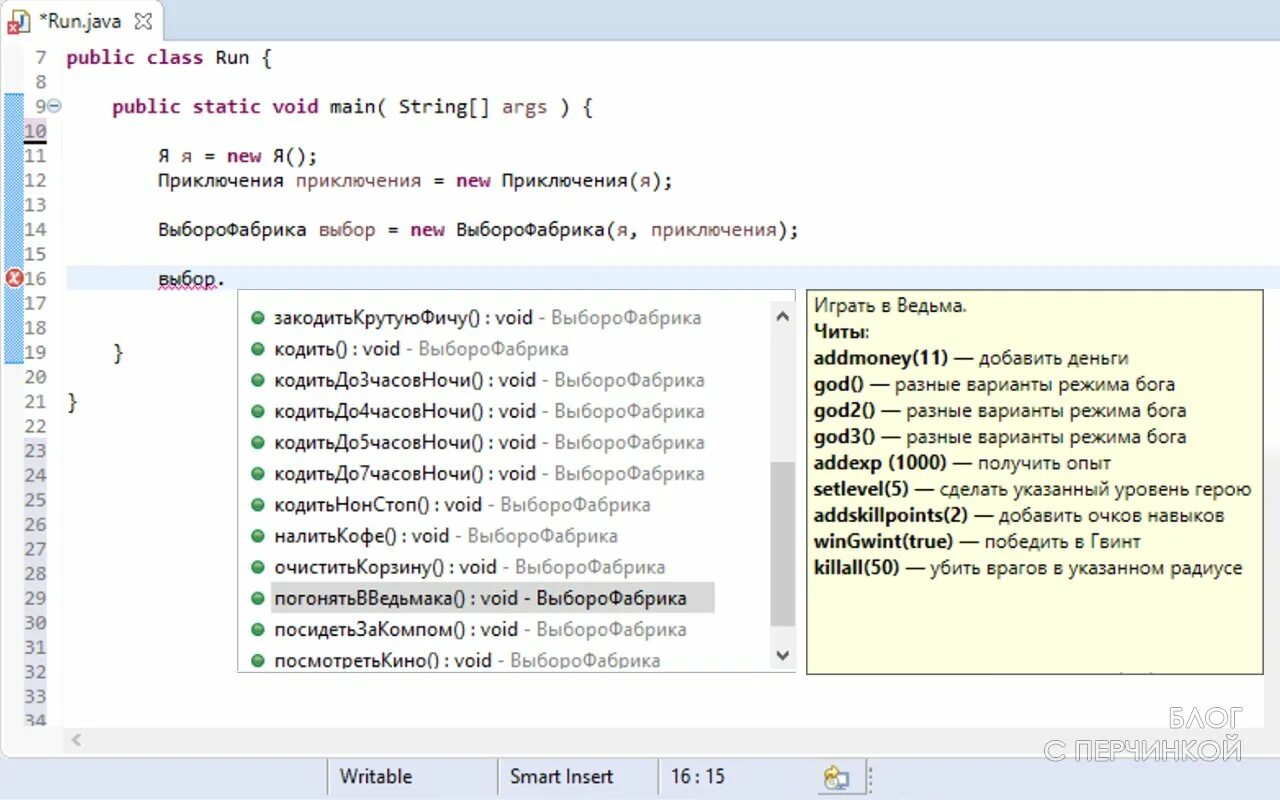The width and height of the screenshot is (1280, 800).
Task: Pick налитьКофе() completion entry
Action: pos(446,536)
